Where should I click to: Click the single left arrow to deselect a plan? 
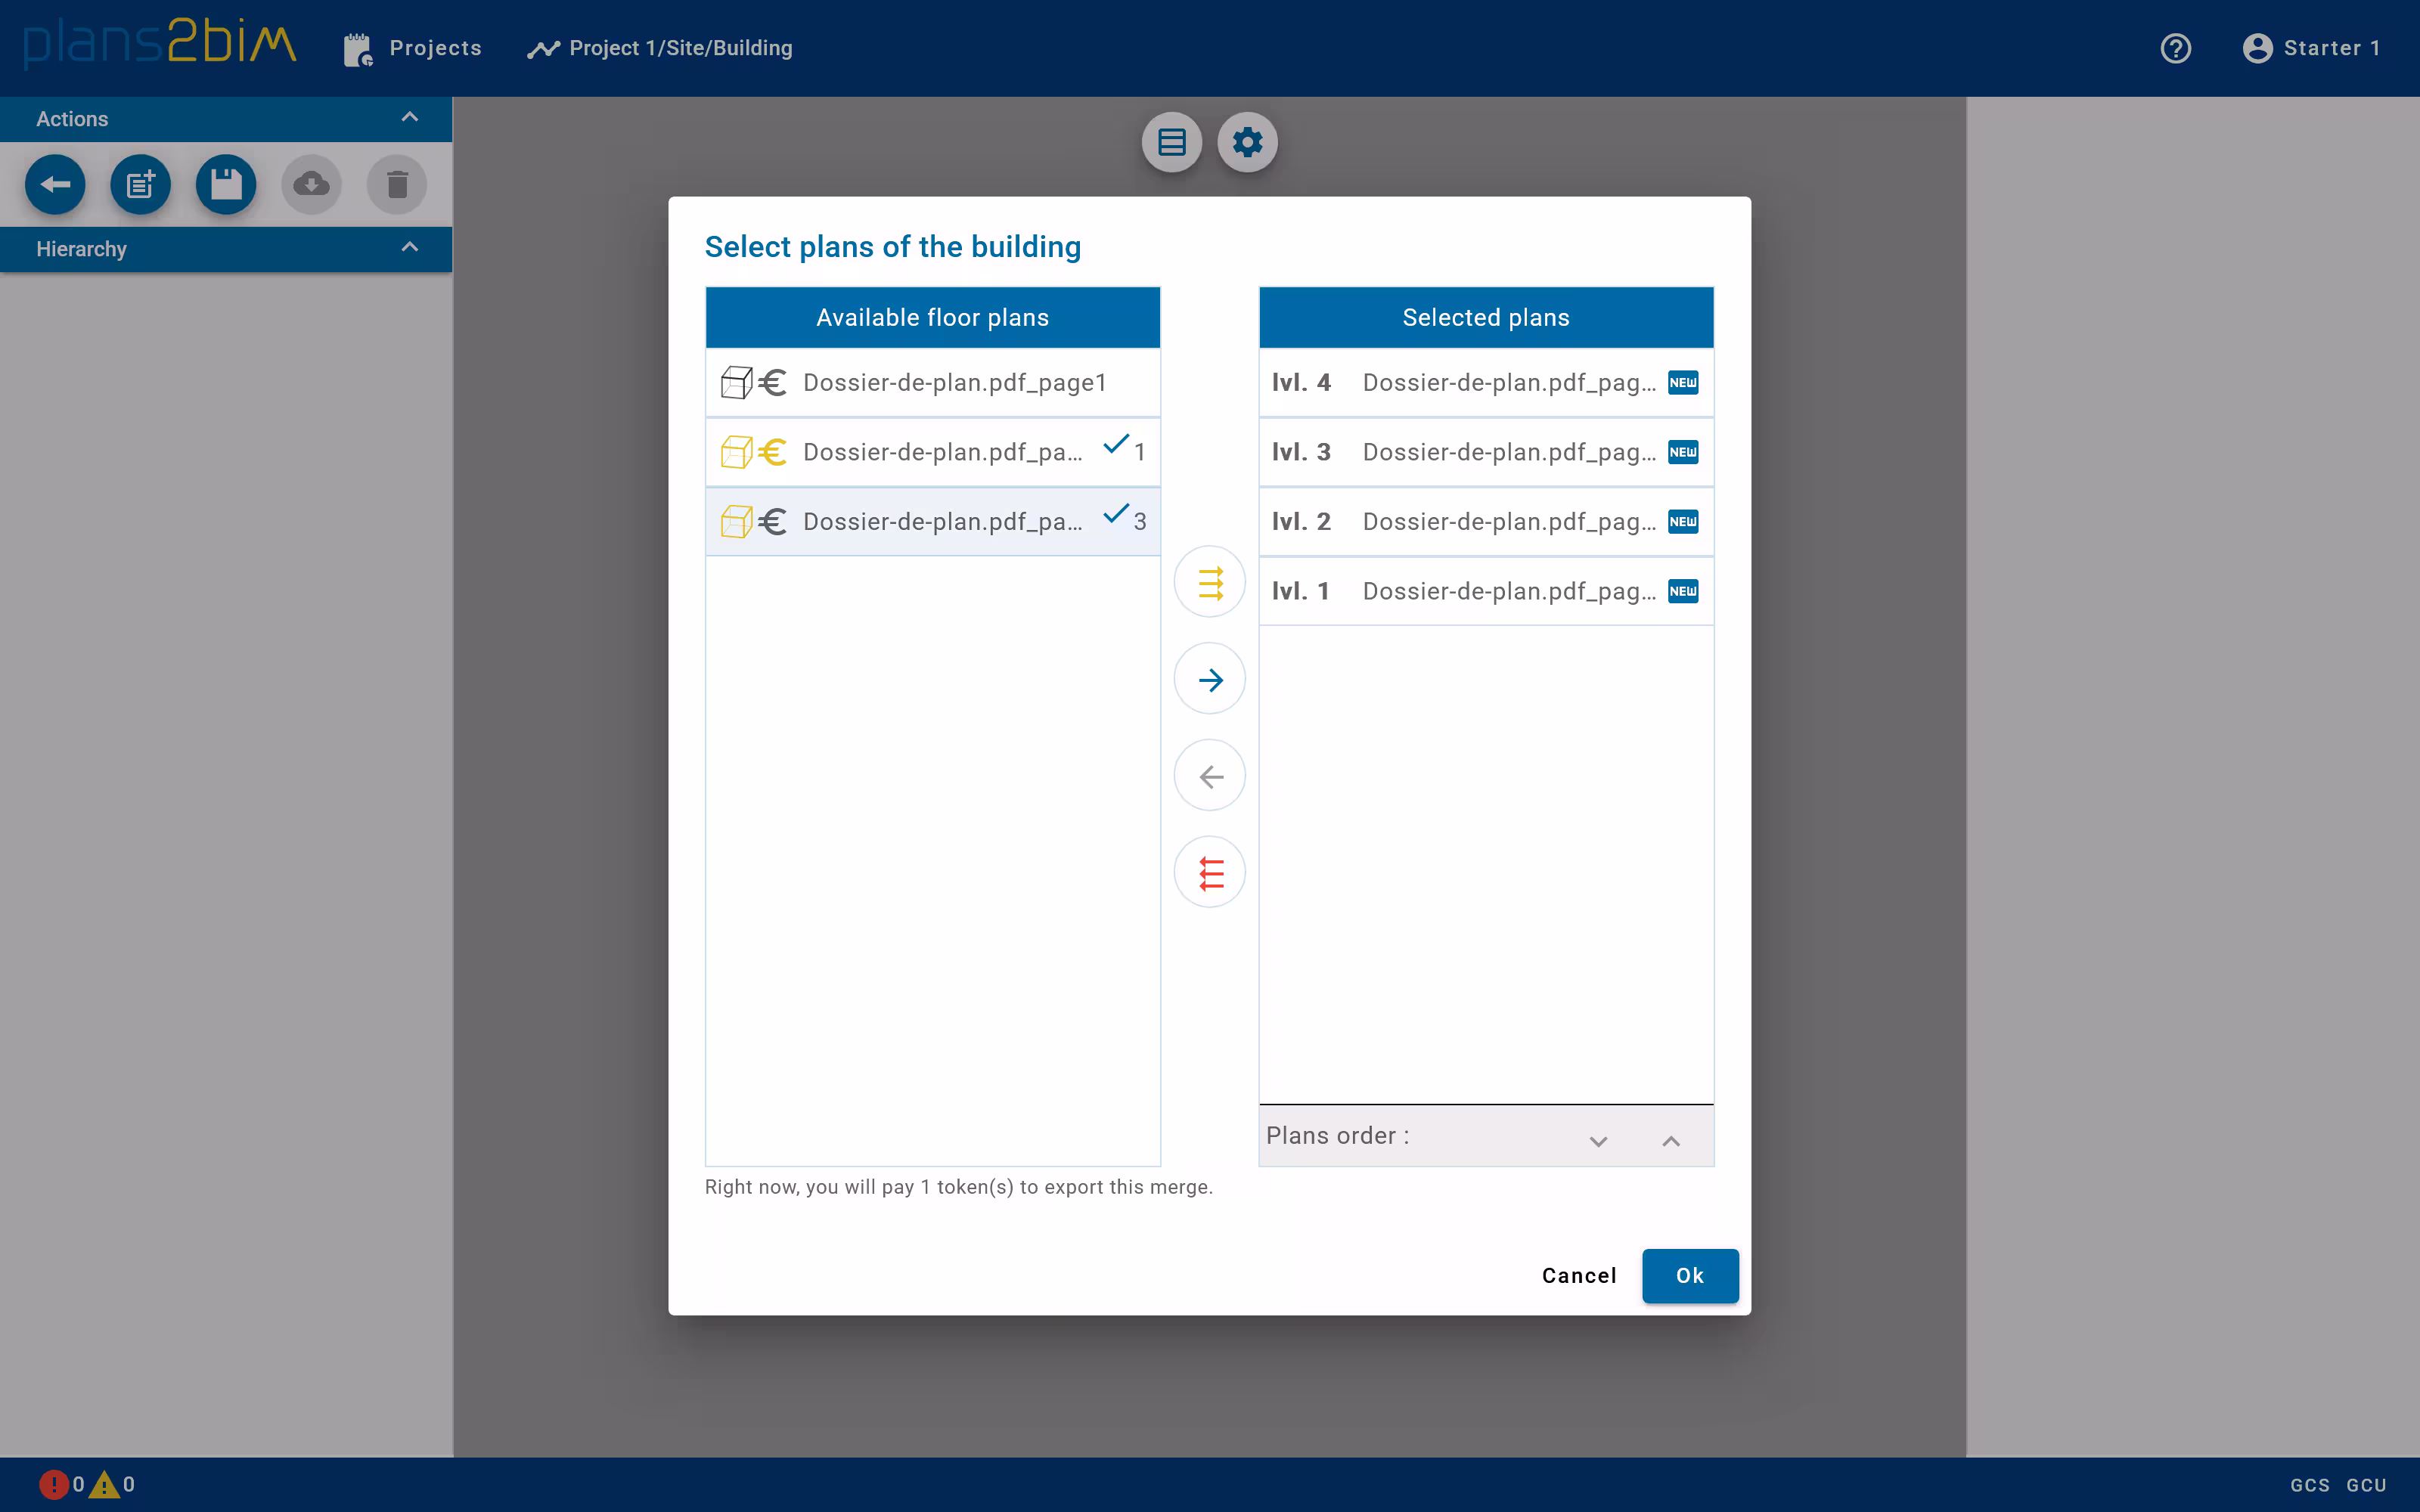pyautogui.click(x=1209, y=775)
